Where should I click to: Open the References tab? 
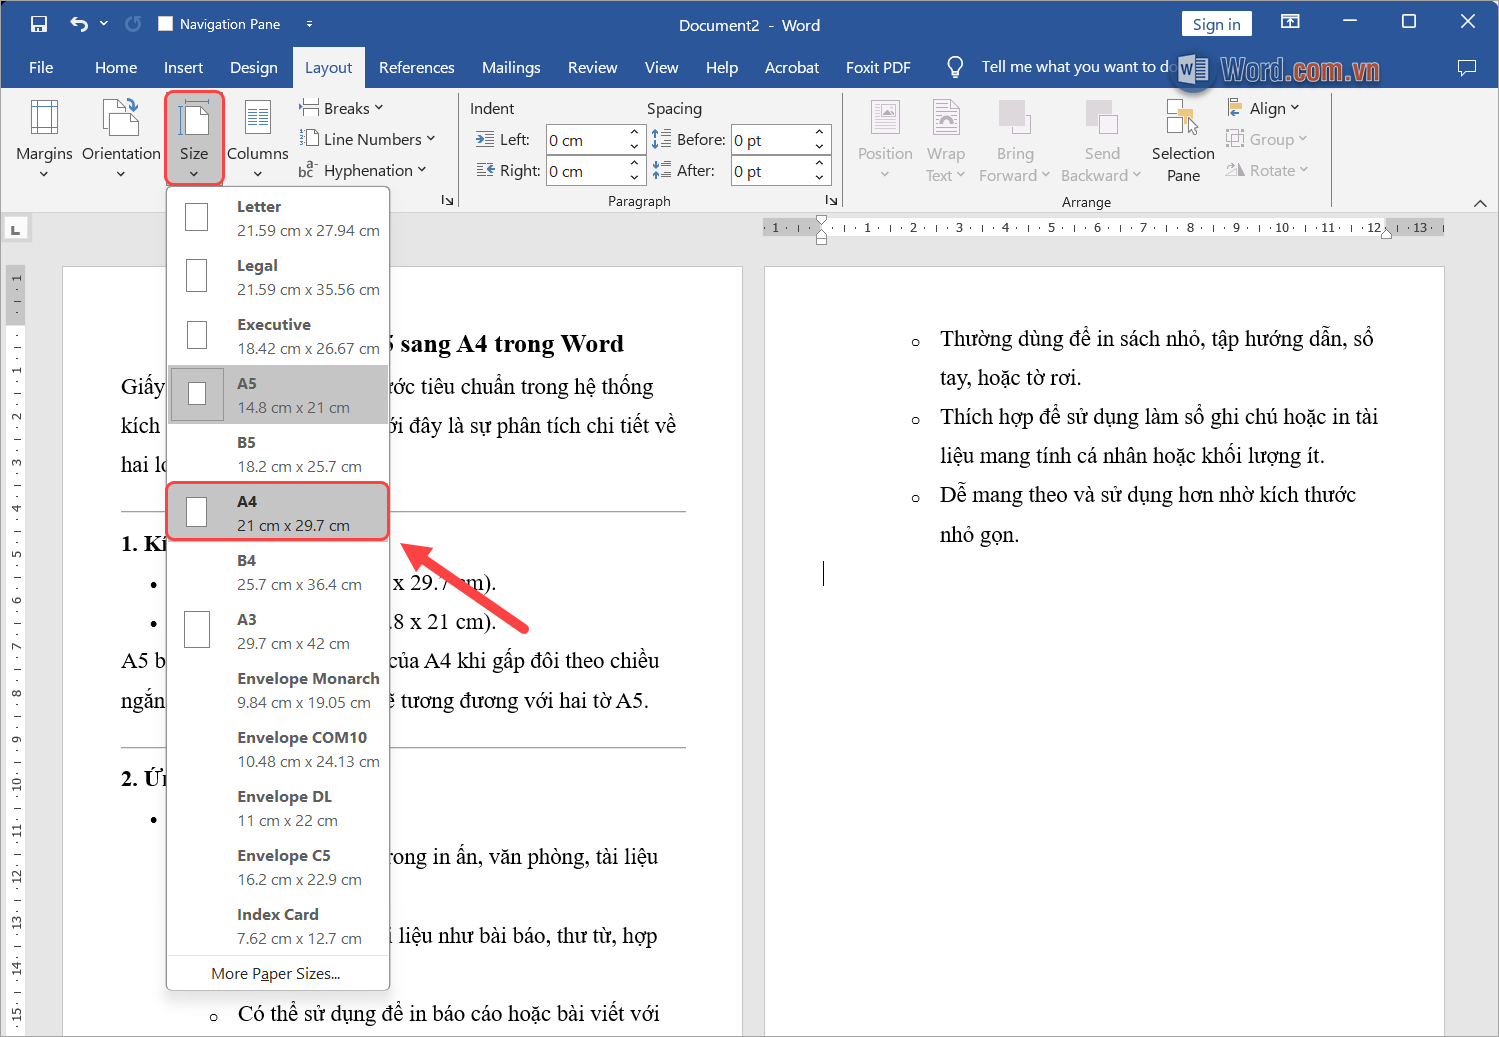[x=417, y=67]
